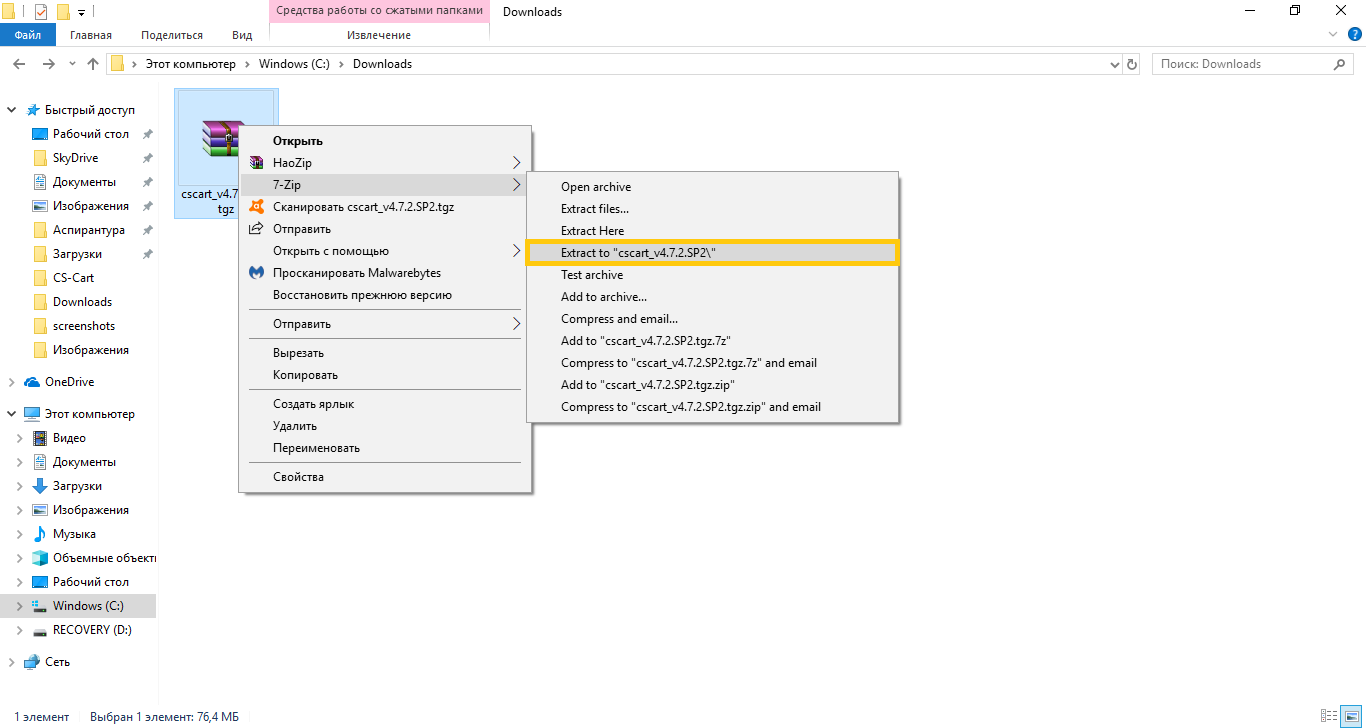This screenshot has width=1366, height=728.
Task: Click the Видео icon under Этот компьютер
Action: click(x=40, y=438)
